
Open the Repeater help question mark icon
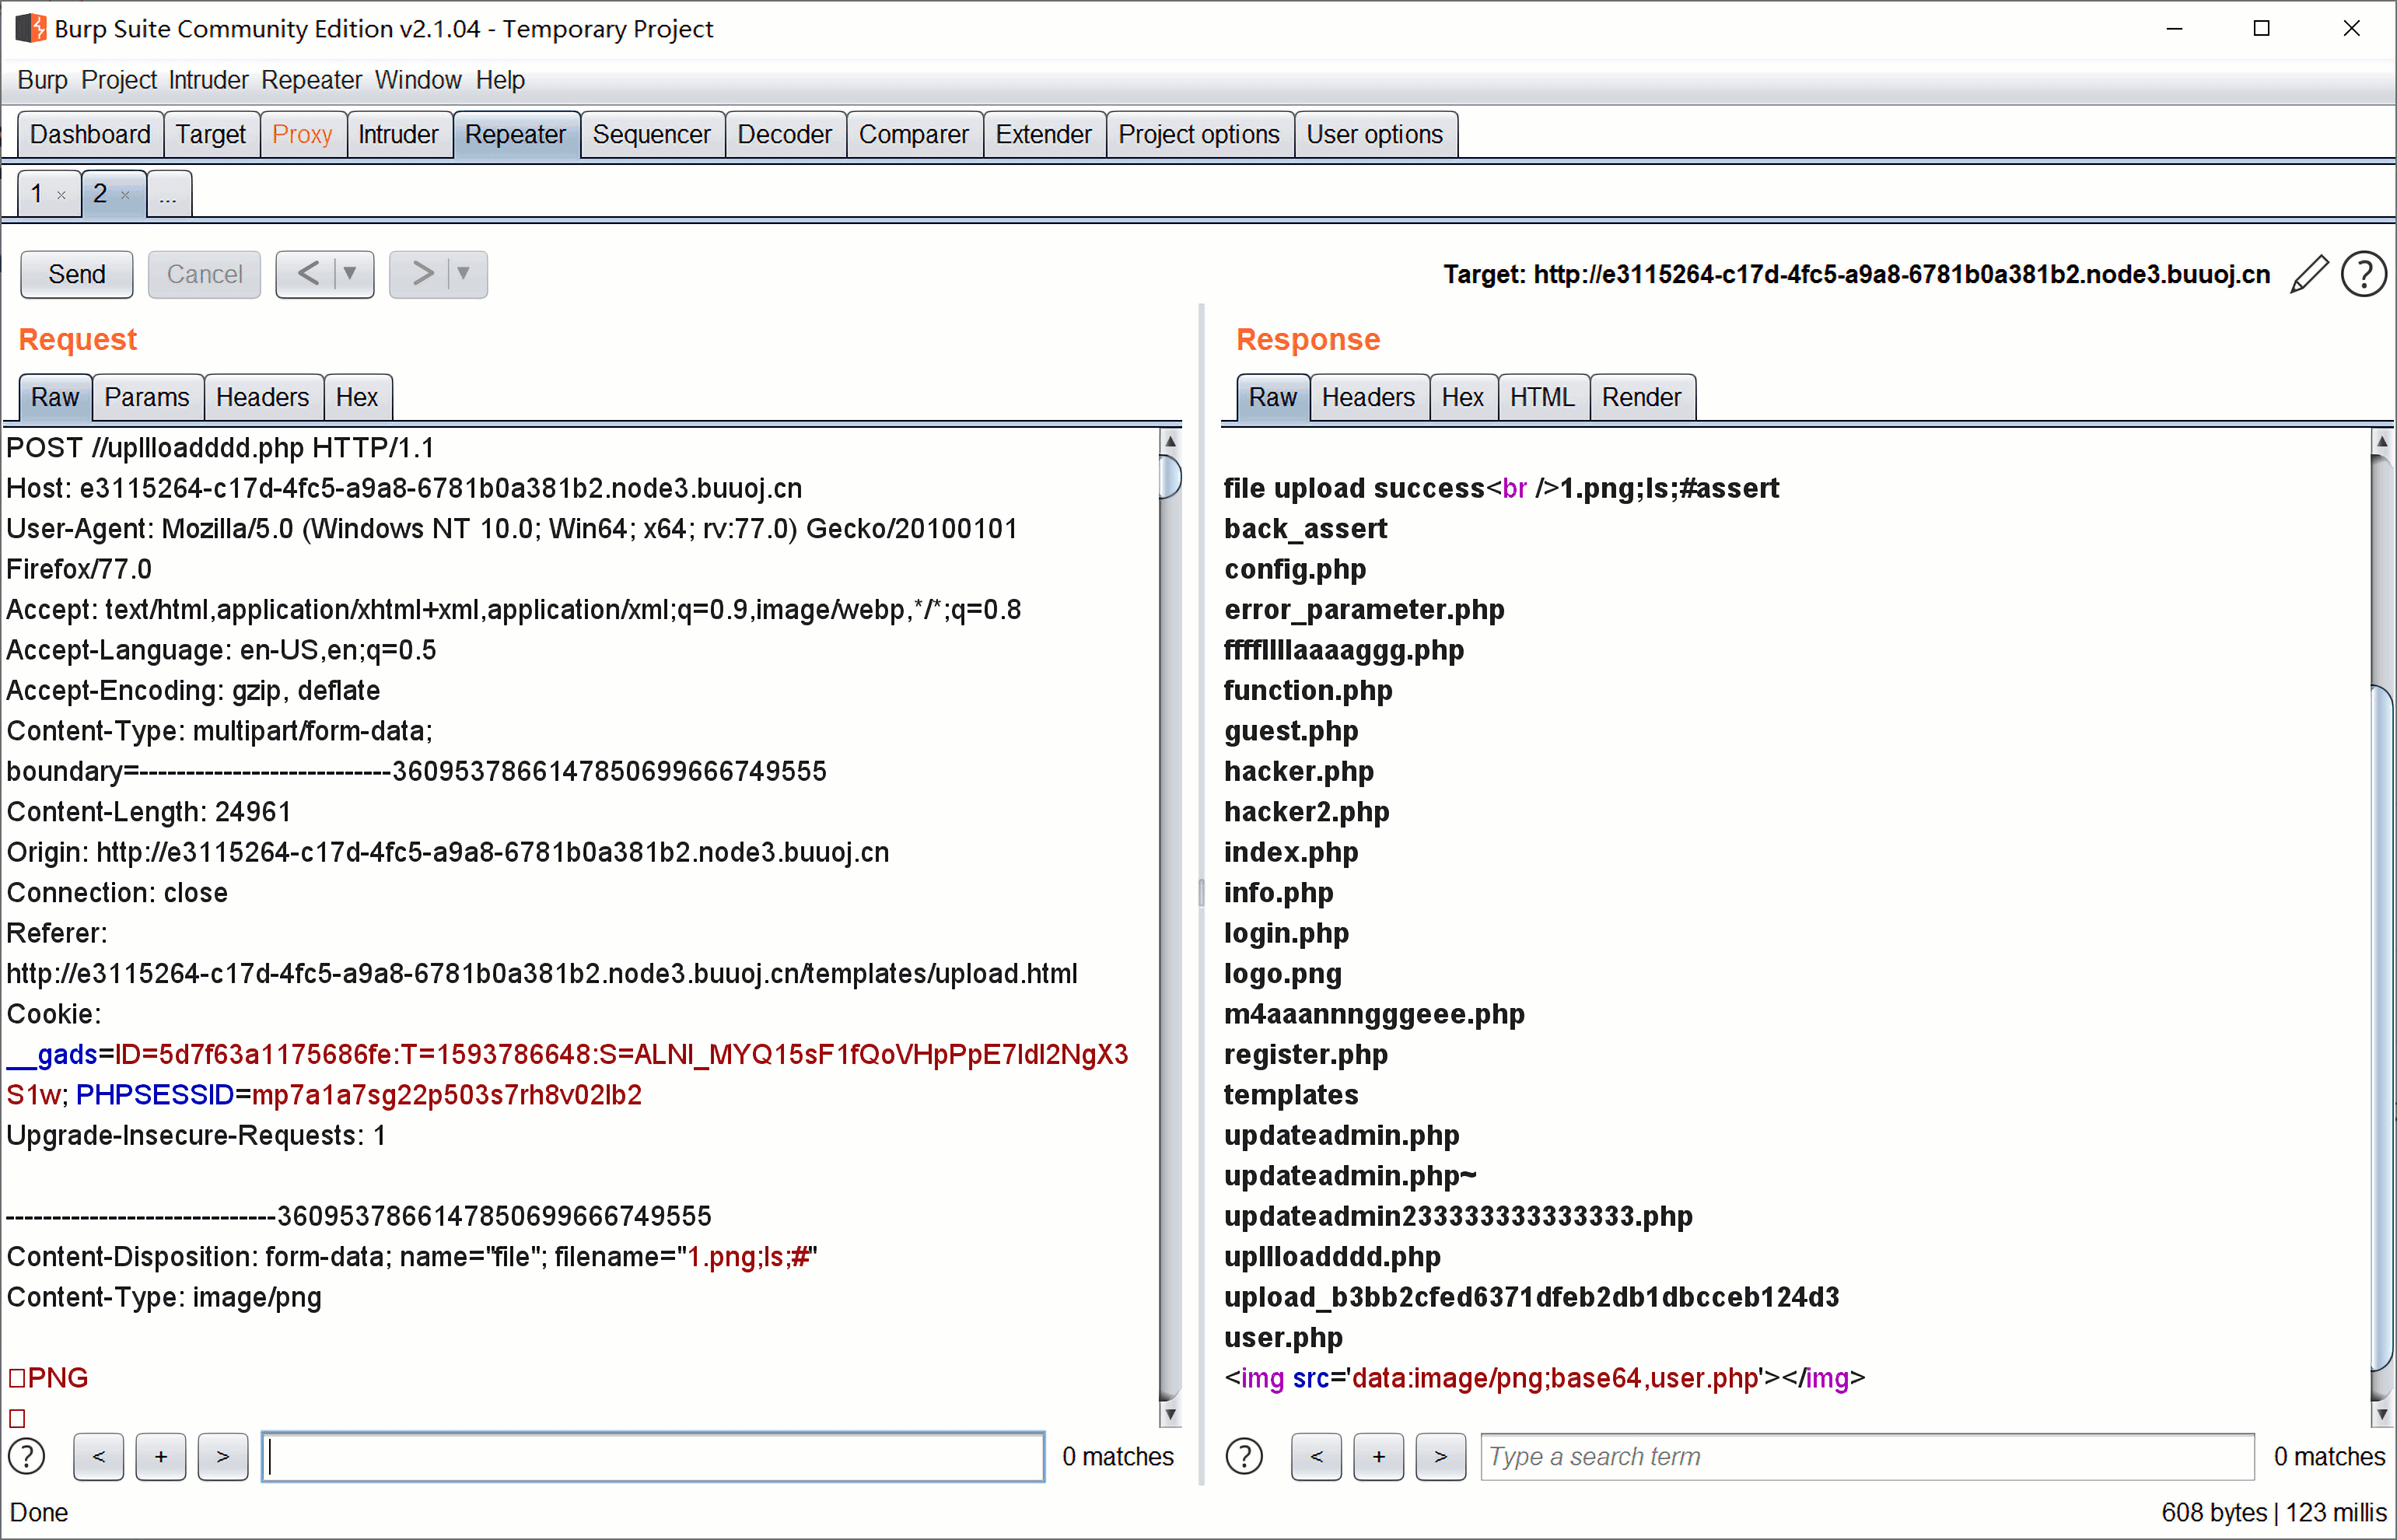2364,274
